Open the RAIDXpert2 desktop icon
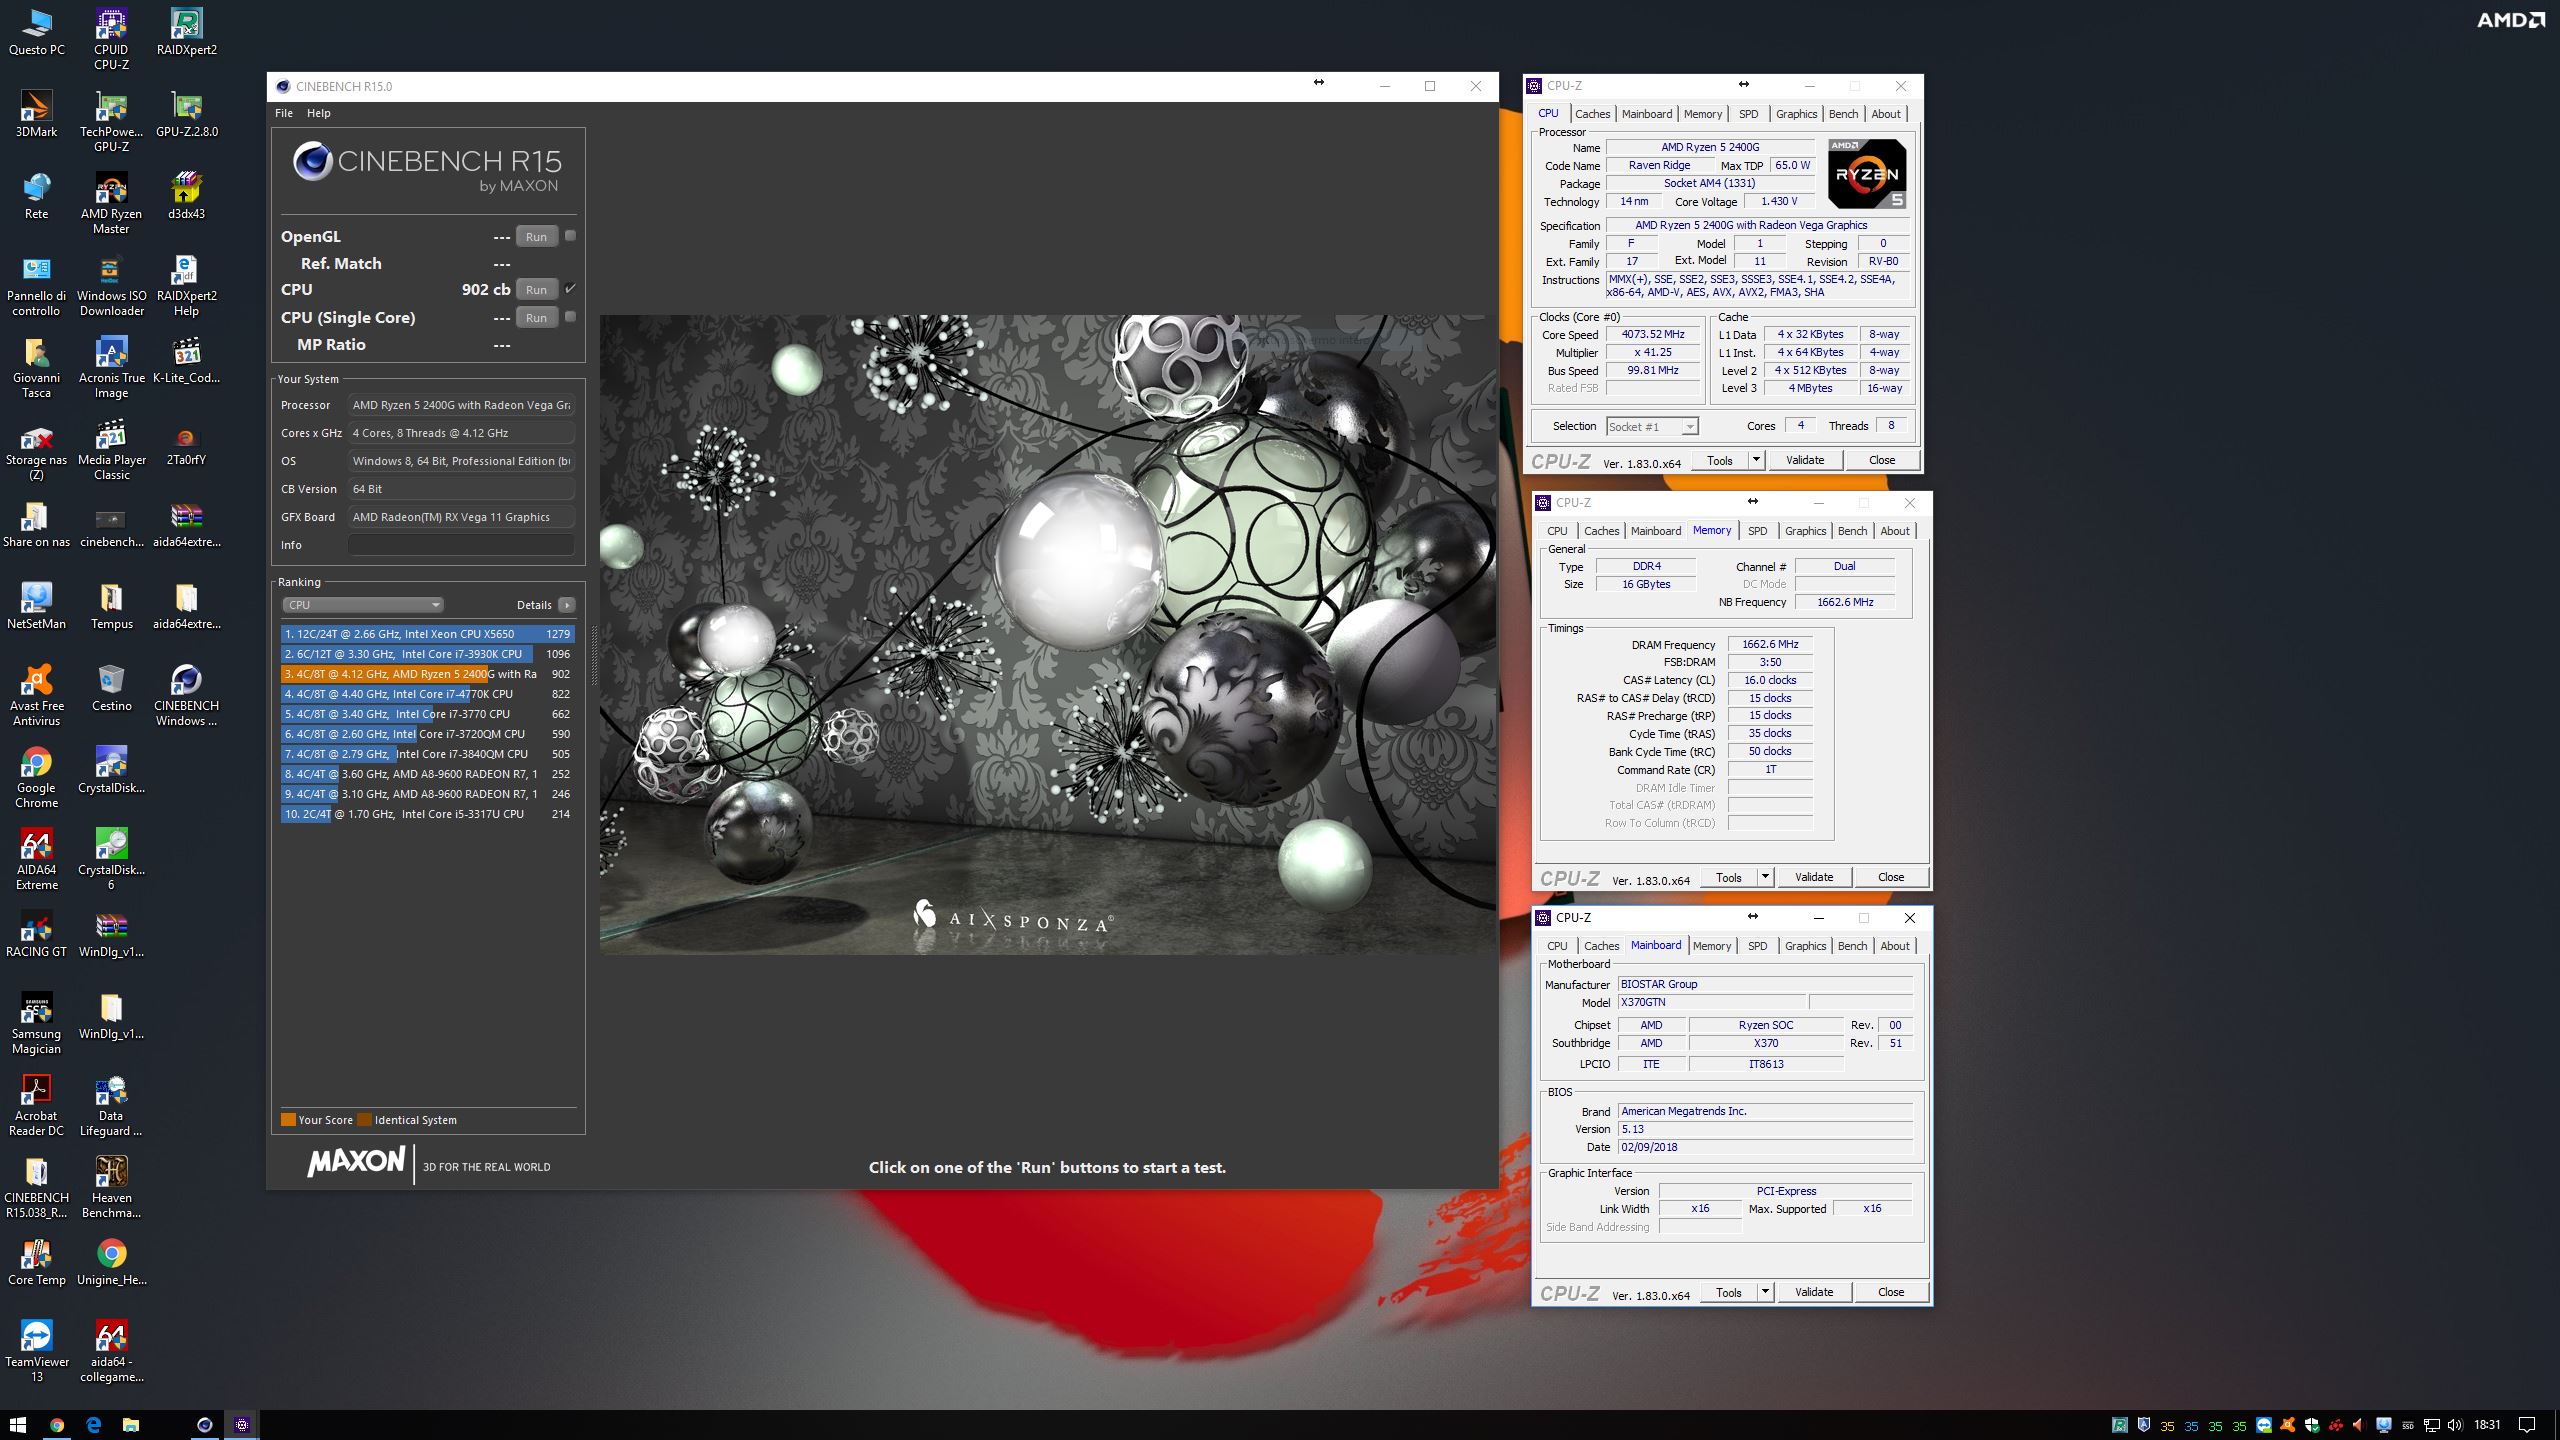 coord(186,31)
